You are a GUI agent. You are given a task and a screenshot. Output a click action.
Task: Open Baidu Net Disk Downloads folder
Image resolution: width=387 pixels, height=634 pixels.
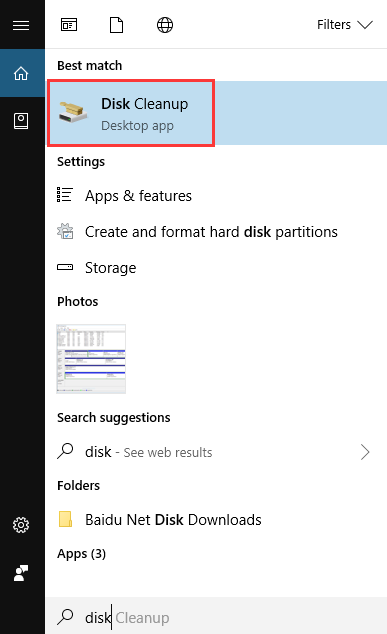pos(173,520)
